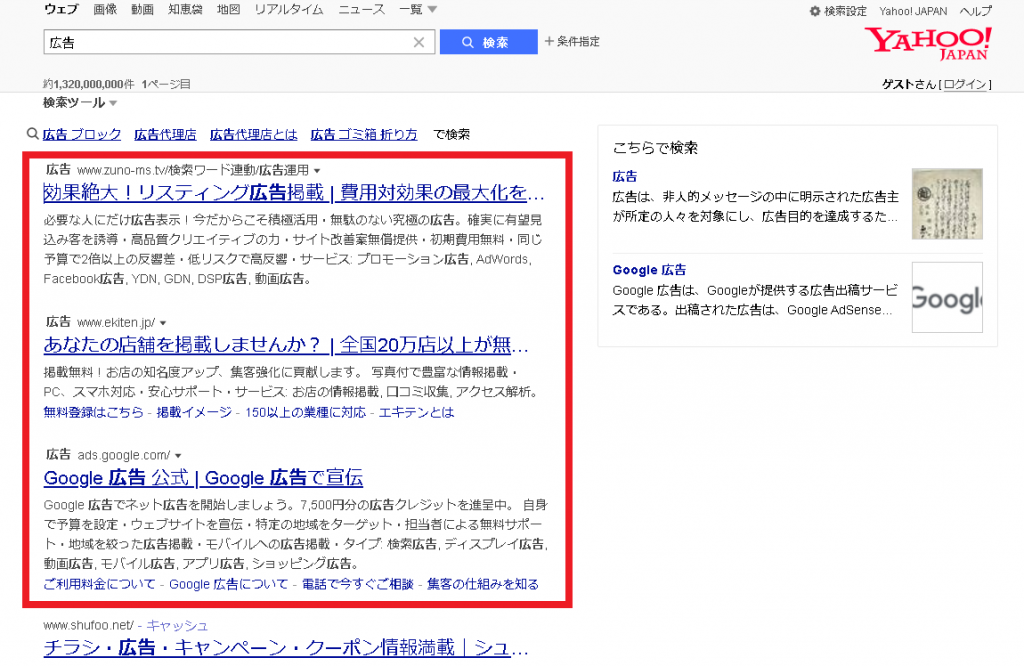
Task: Open the チラシ・広告・キャンペーン shufoo result
Action: 286,648
